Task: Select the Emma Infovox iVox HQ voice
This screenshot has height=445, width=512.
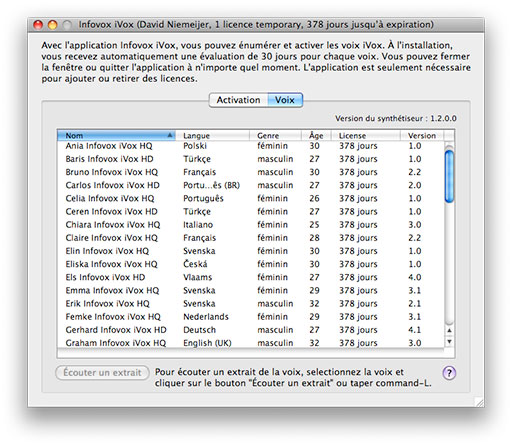Action: (x=251, y=291)
